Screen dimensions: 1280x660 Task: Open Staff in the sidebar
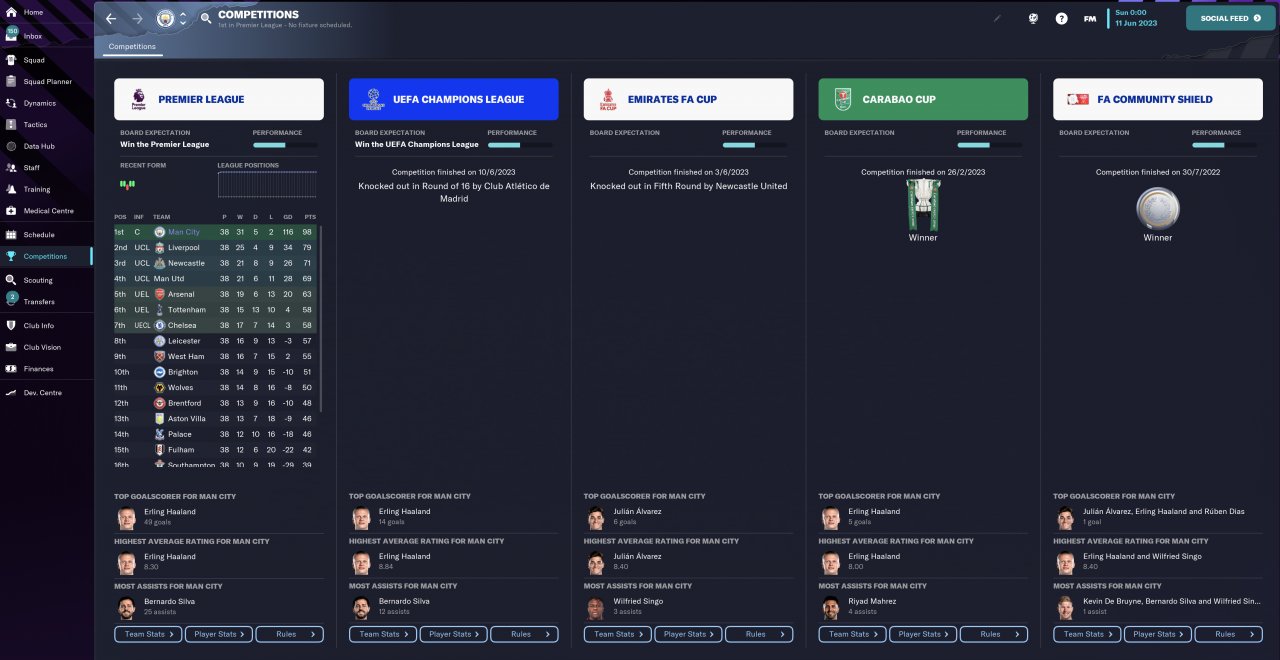coord(46,168)
